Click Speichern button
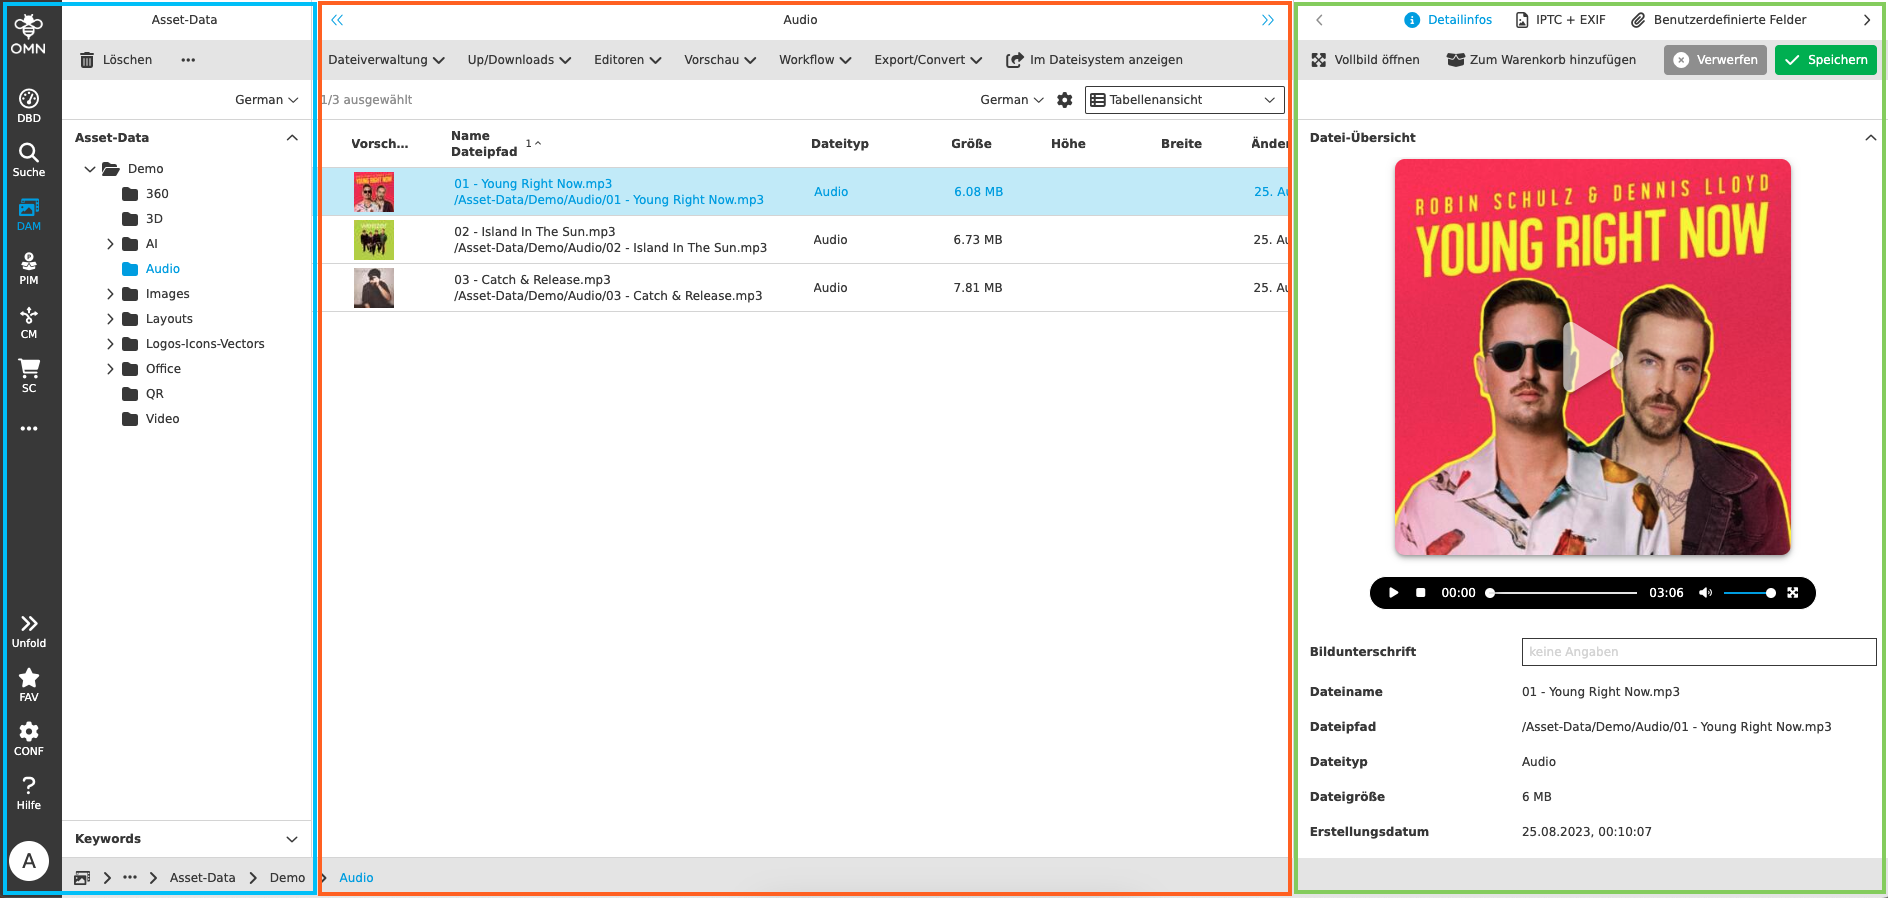This screenshot has width=1888, height=898. [x=1826, y=60]
